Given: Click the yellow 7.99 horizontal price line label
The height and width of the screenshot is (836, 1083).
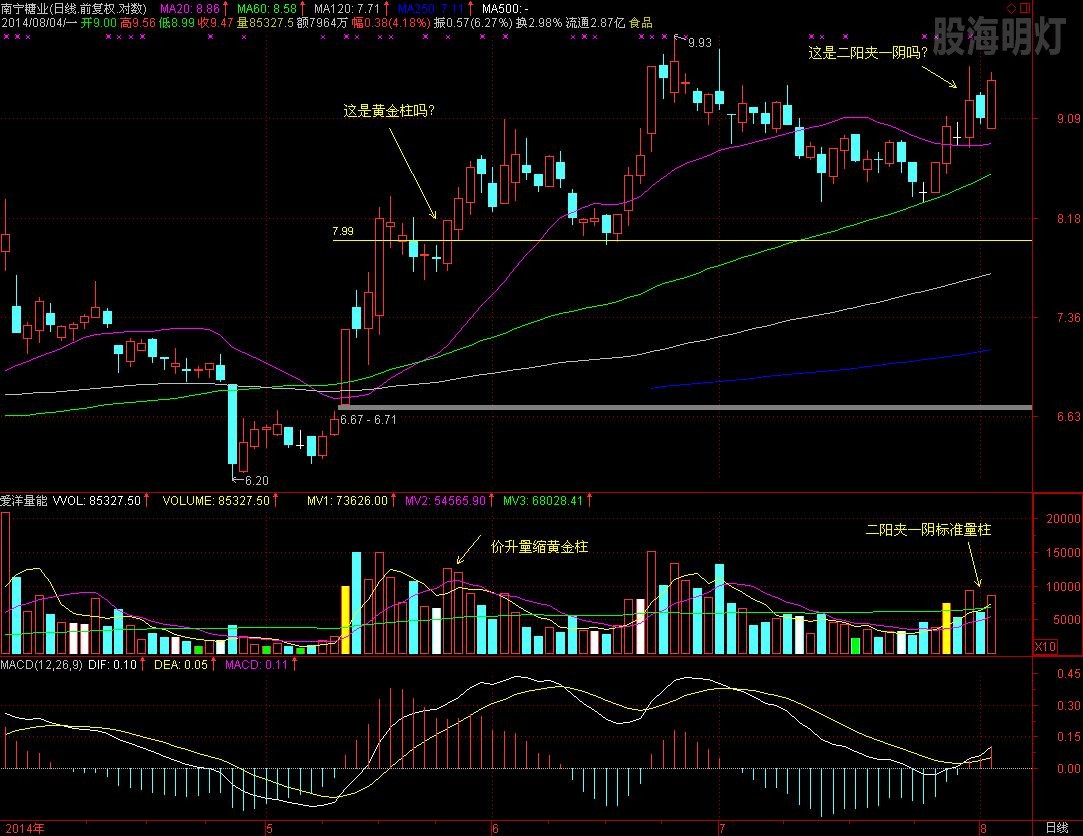Looking at the screenshot, I should [x=343, y=232].
